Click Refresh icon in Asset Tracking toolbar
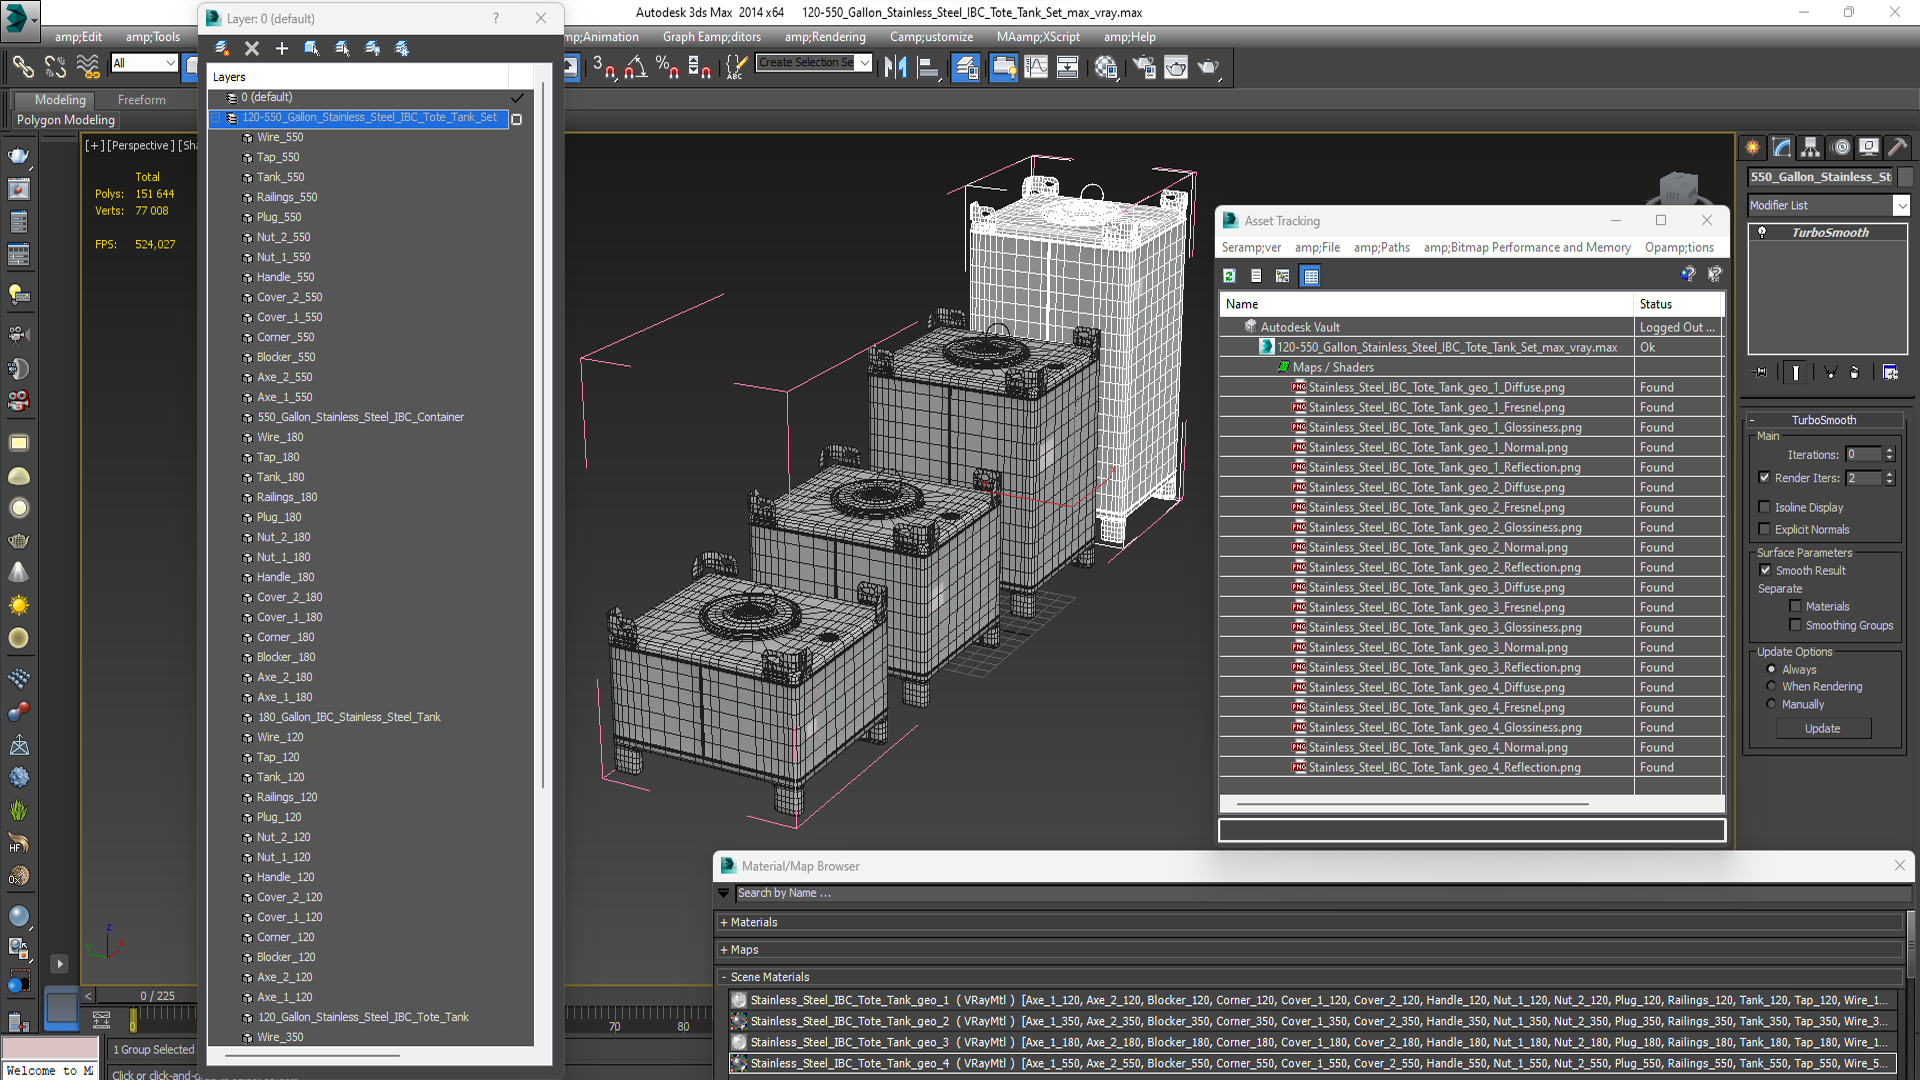Image resolution: width=1920 pixels, height=1080 pixels. coord(1229,276)
